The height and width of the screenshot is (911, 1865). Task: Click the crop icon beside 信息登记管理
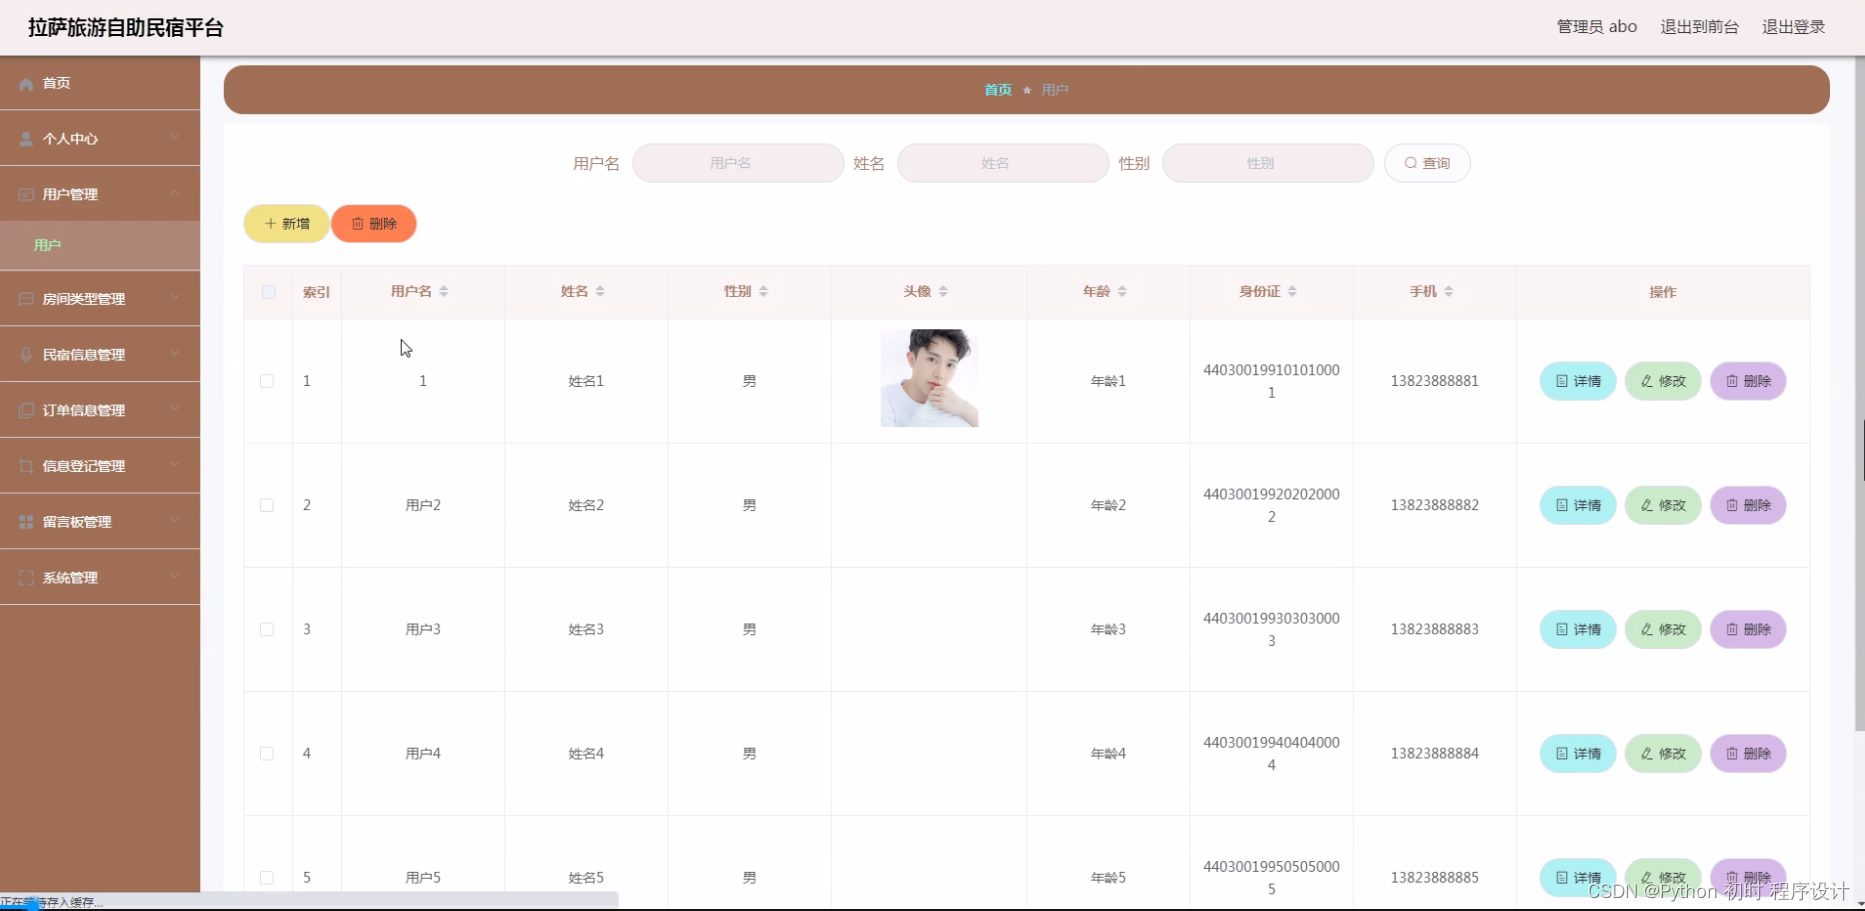[x=26, y=466]
